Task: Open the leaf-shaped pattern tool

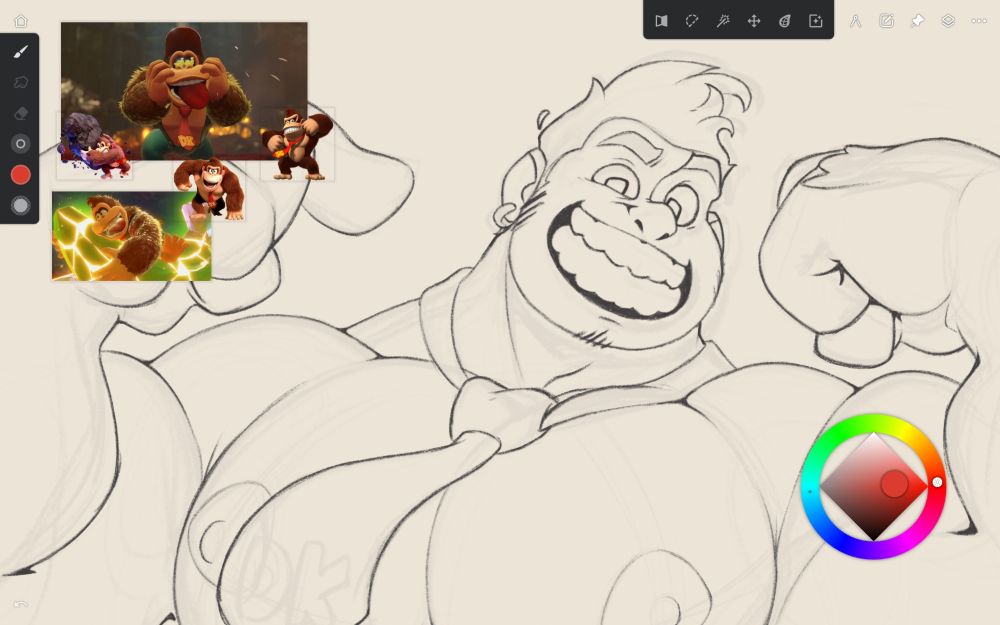Action: pyautogui.click(x=784, y=21)
